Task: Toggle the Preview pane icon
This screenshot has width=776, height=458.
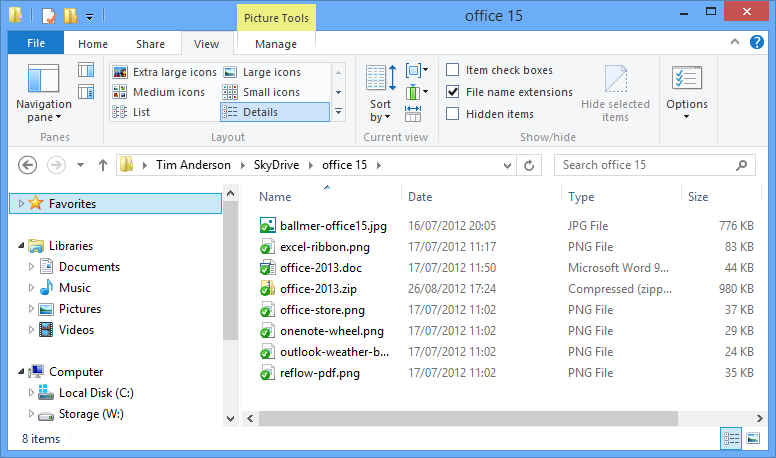Action: tap(86, 70)
